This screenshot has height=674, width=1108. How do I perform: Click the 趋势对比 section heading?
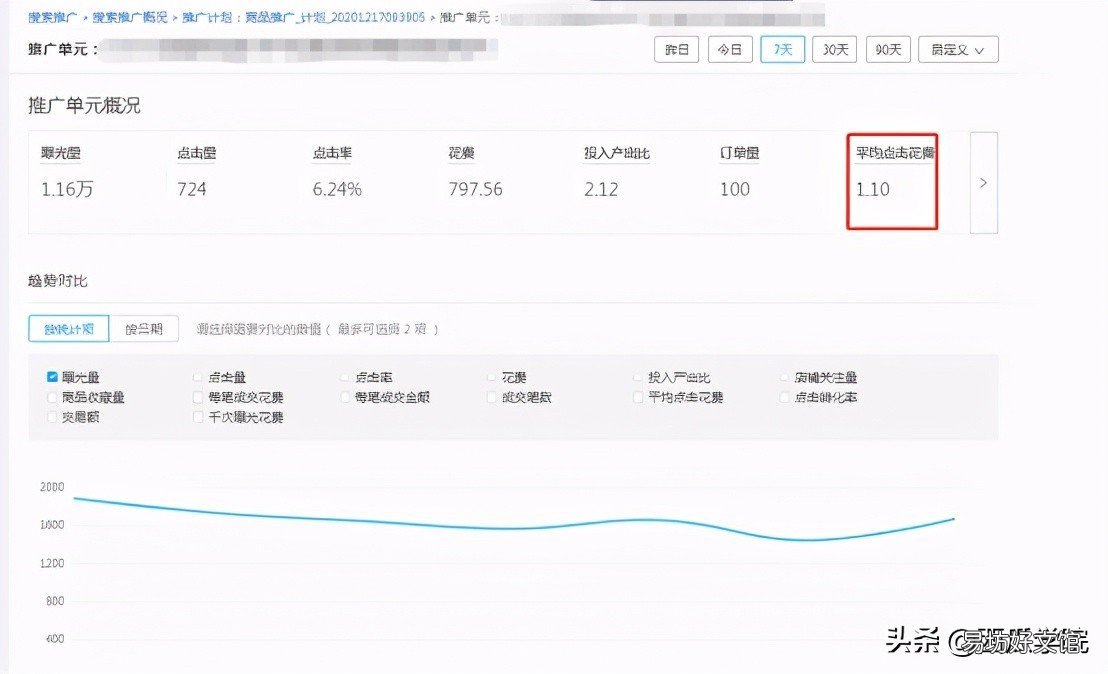click(57, 280)
